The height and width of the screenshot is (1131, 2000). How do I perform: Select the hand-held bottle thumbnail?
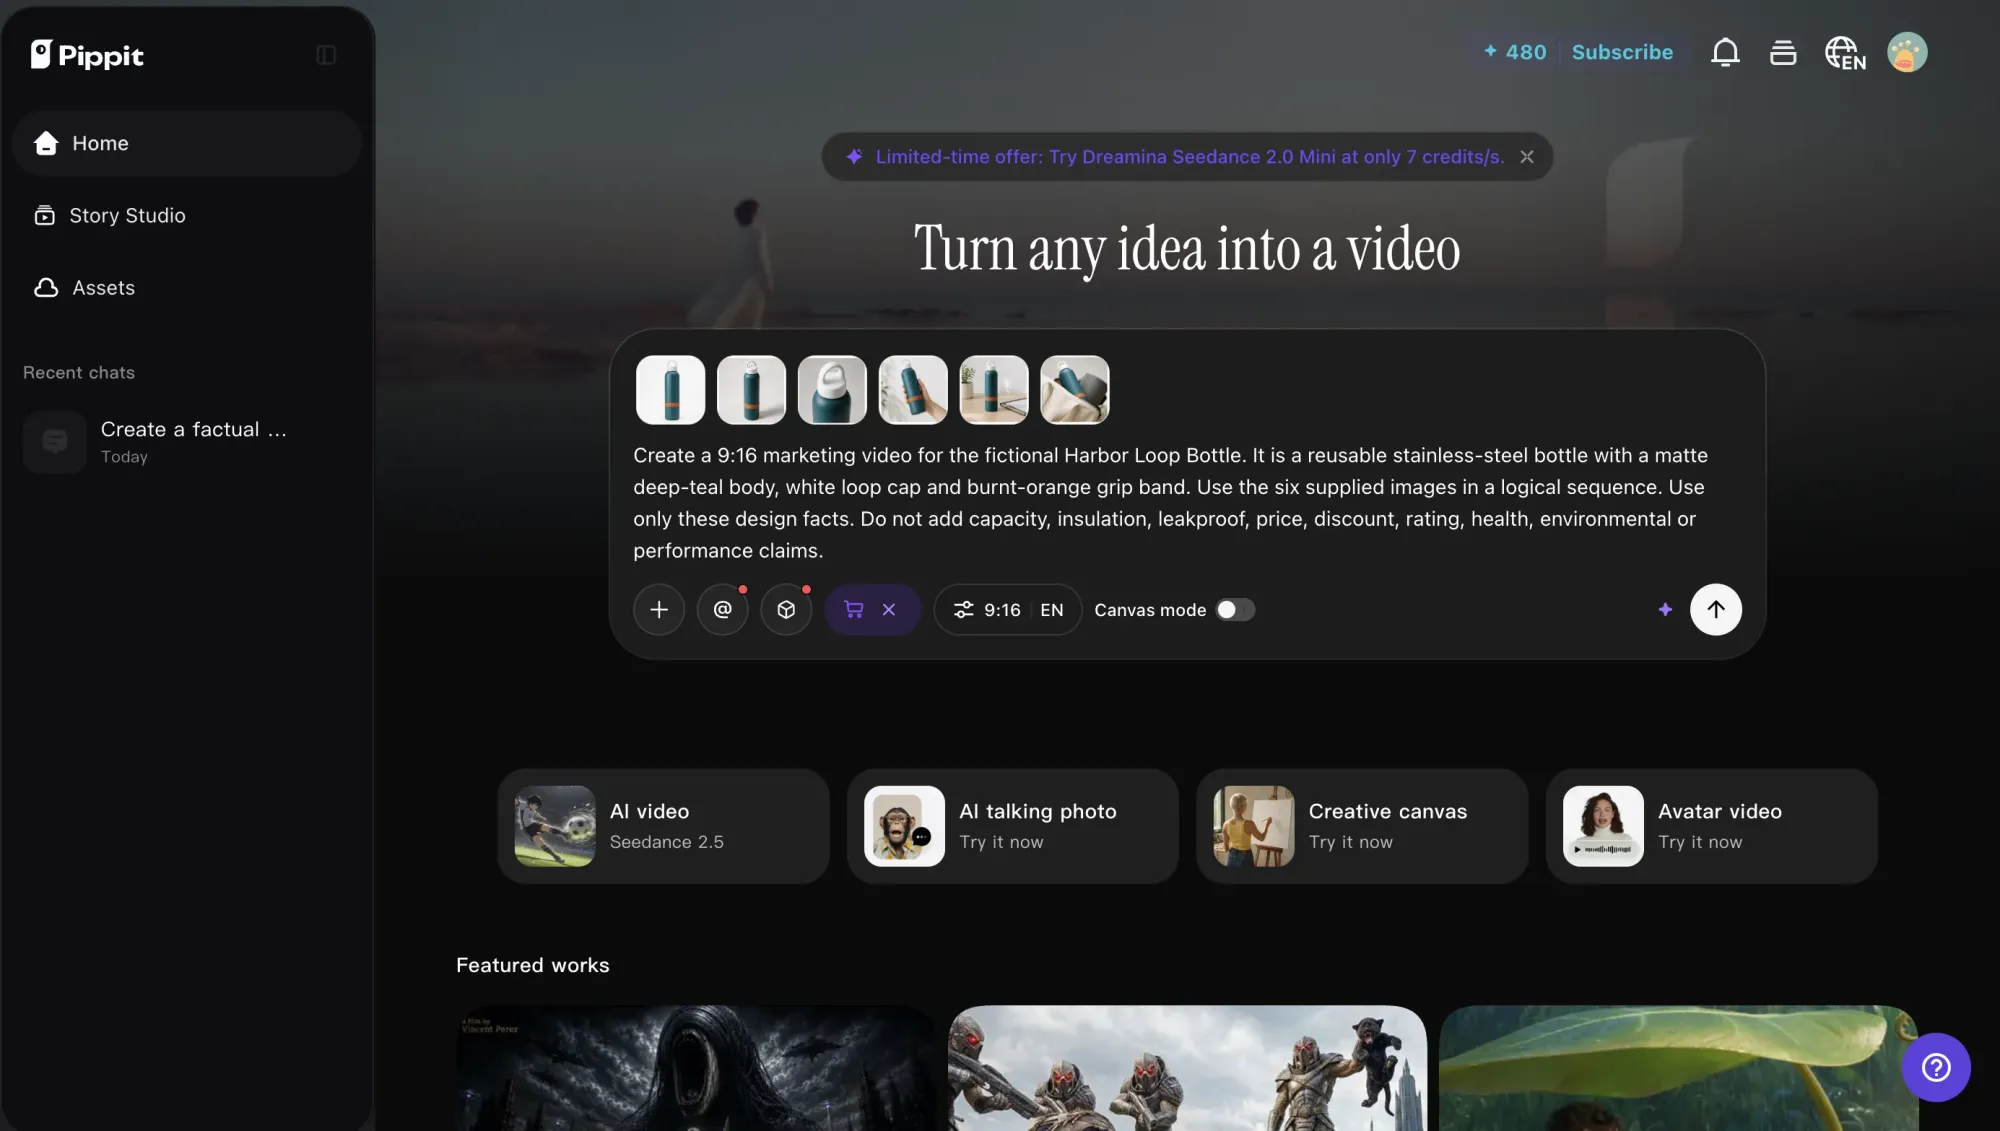click(913, 390)
